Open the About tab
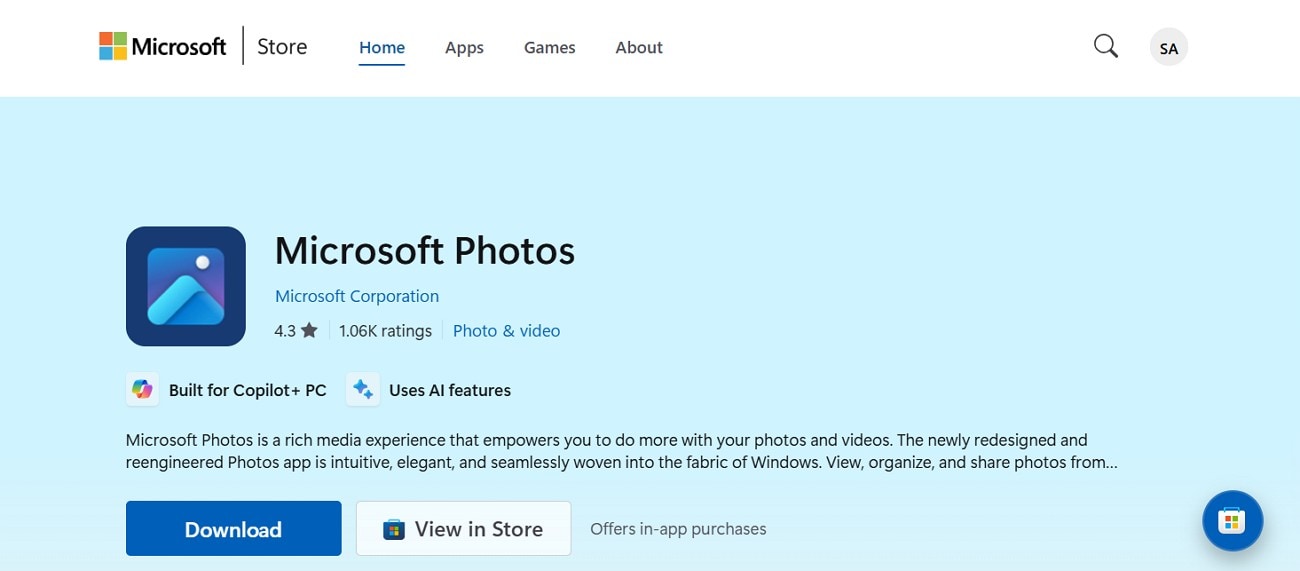 click(639, 47)
